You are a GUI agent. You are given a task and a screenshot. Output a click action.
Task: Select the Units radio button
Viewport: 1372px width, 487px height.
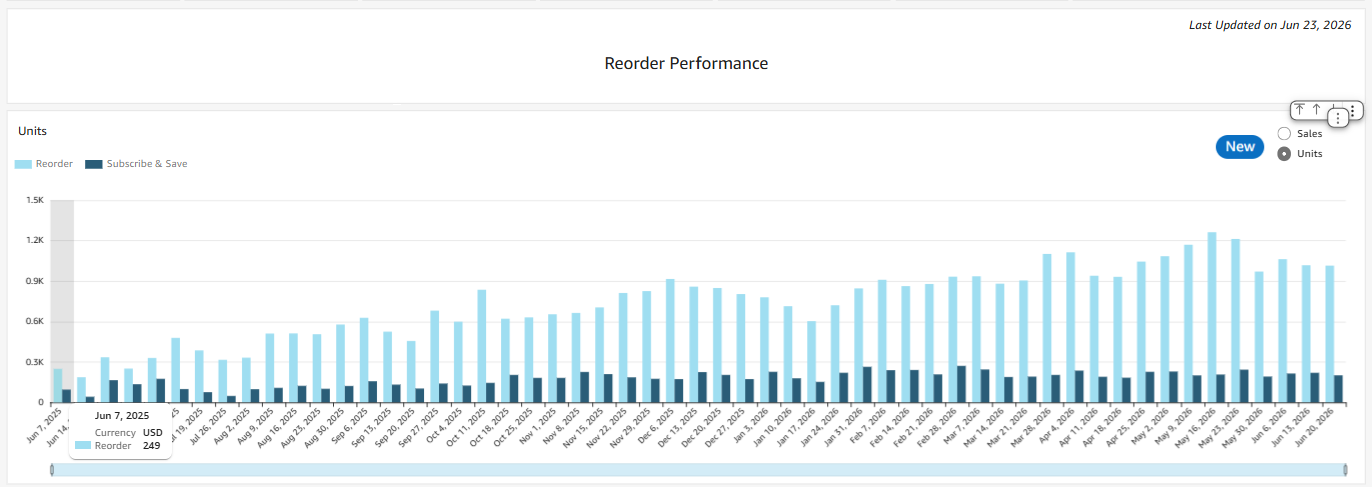1284,154
